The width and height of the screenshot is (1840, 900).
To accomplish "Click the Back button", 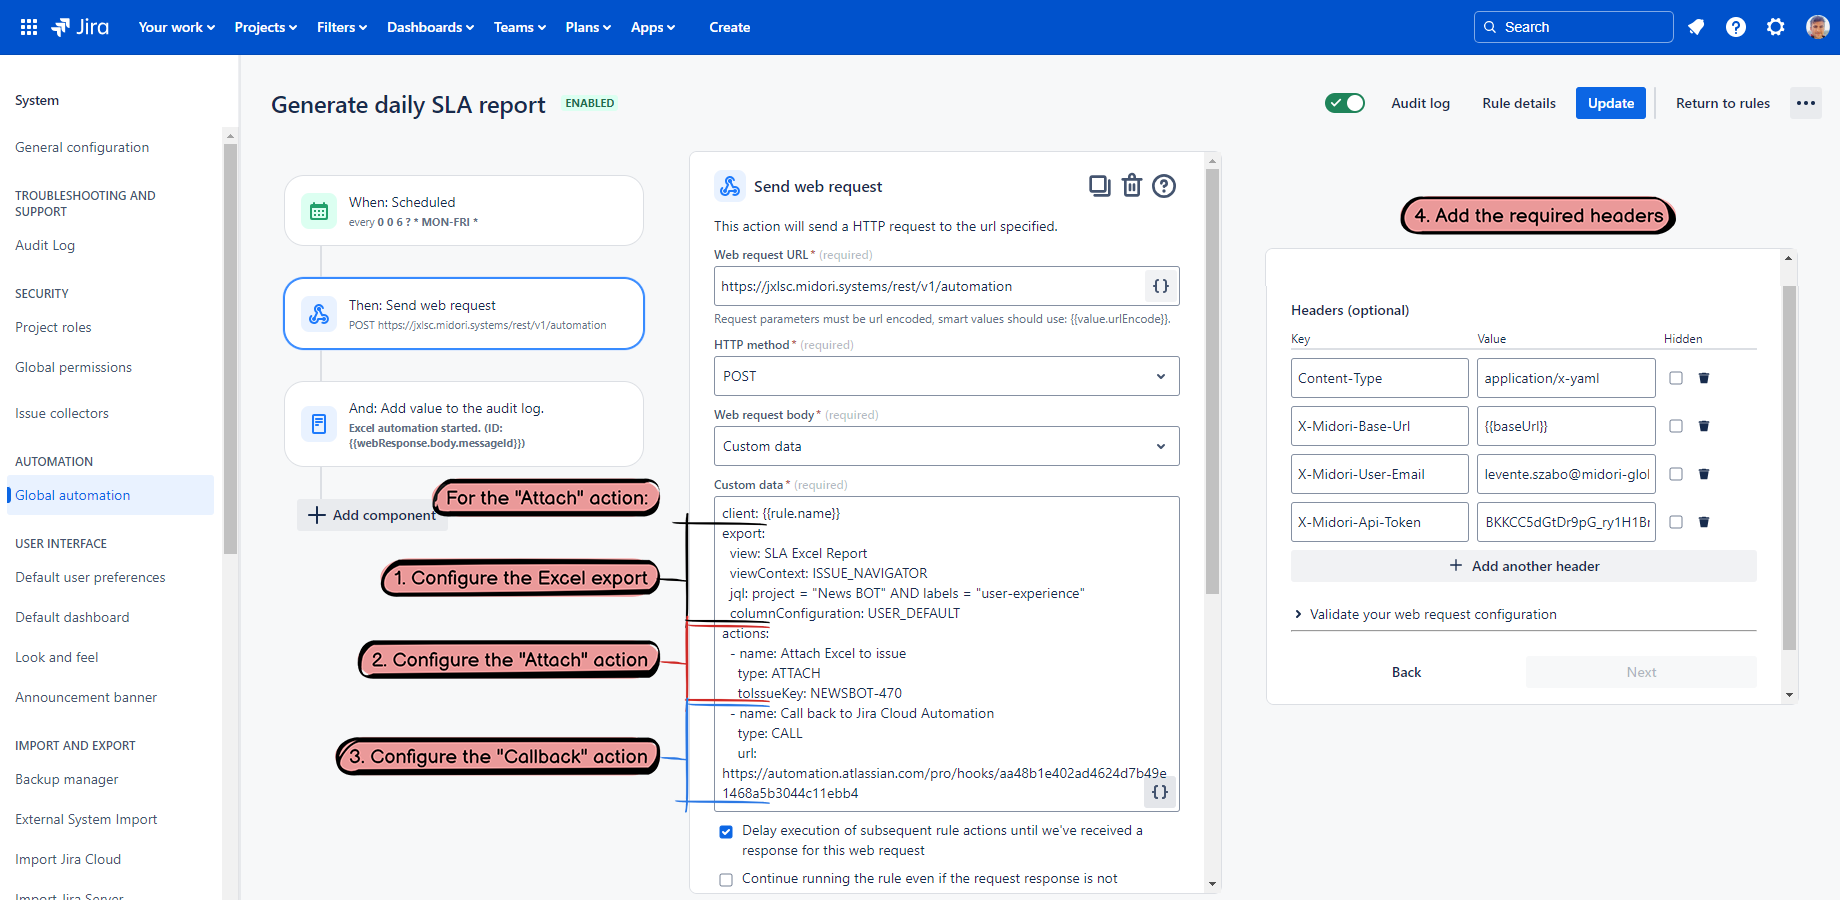I will point(1406,672).
